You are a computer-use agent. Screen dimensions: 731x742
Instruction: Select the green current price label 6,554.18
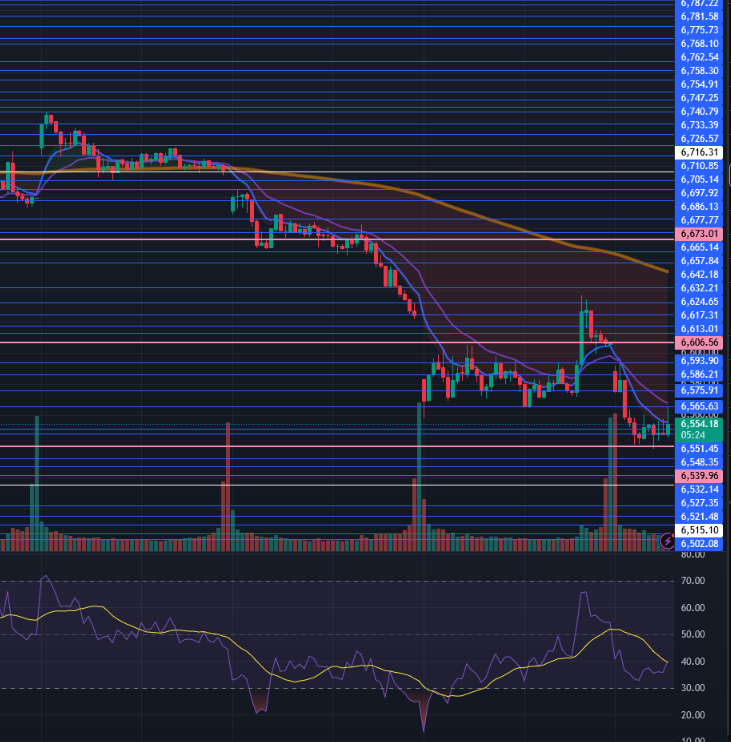pyautogui.click(x=699, y=424)
